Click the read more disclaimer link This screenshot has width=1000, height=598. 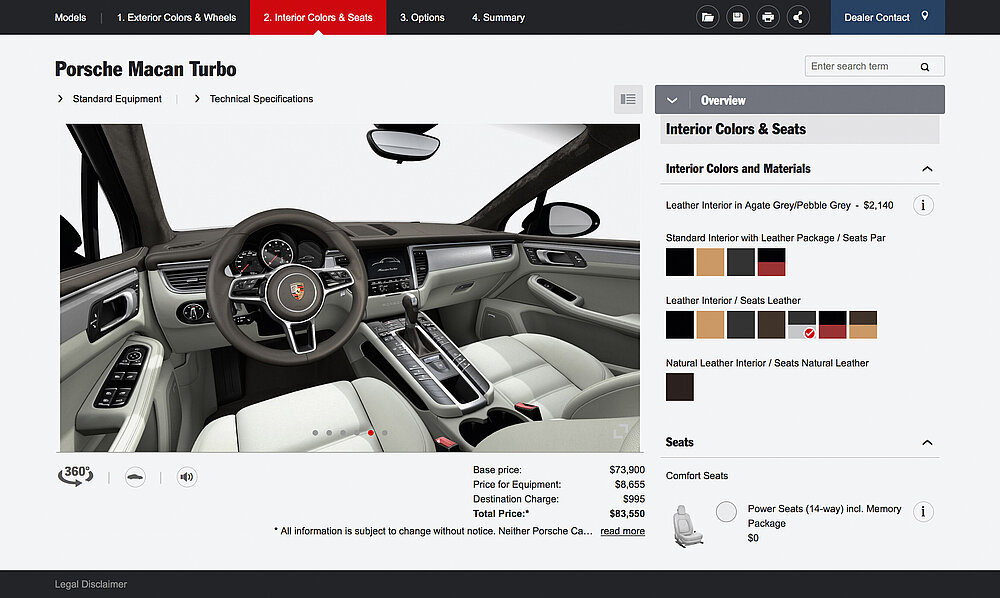tap(622, 531)
